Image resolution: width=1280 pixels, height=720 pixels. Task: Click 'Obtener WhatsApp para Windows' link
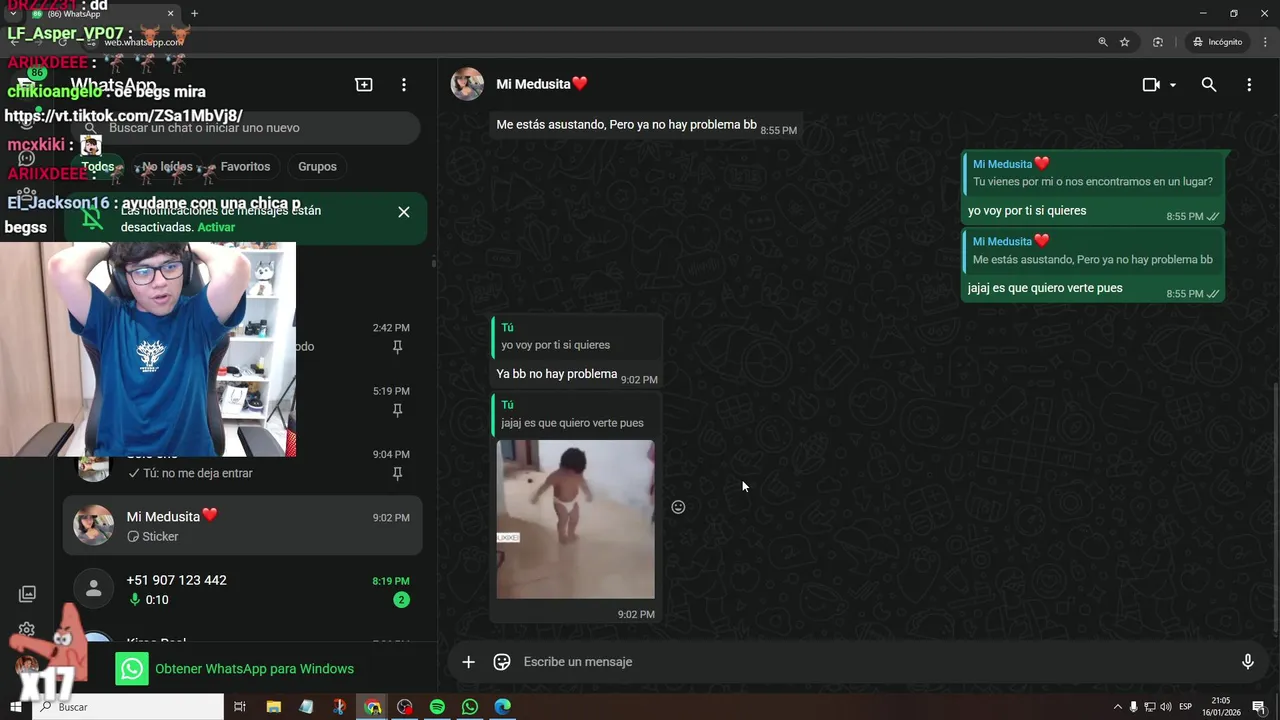pos(254,669)
